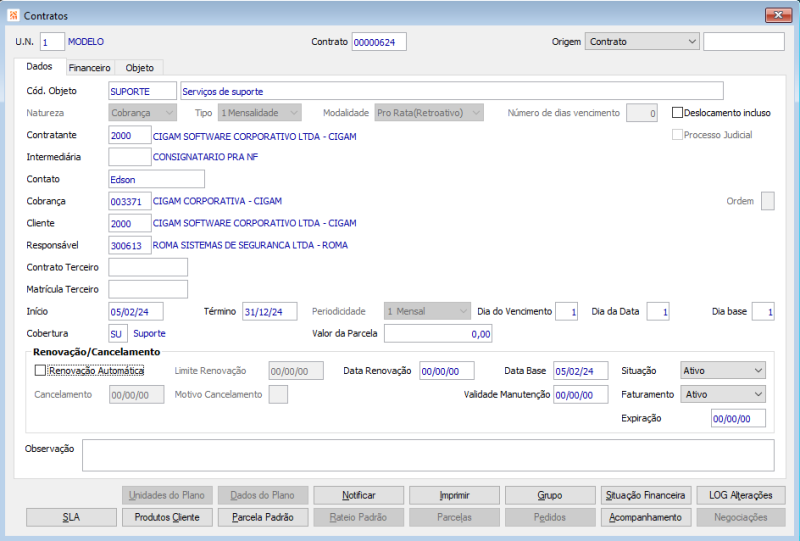Click the Cobertura code field SU
800x541 pixels.
118,333
